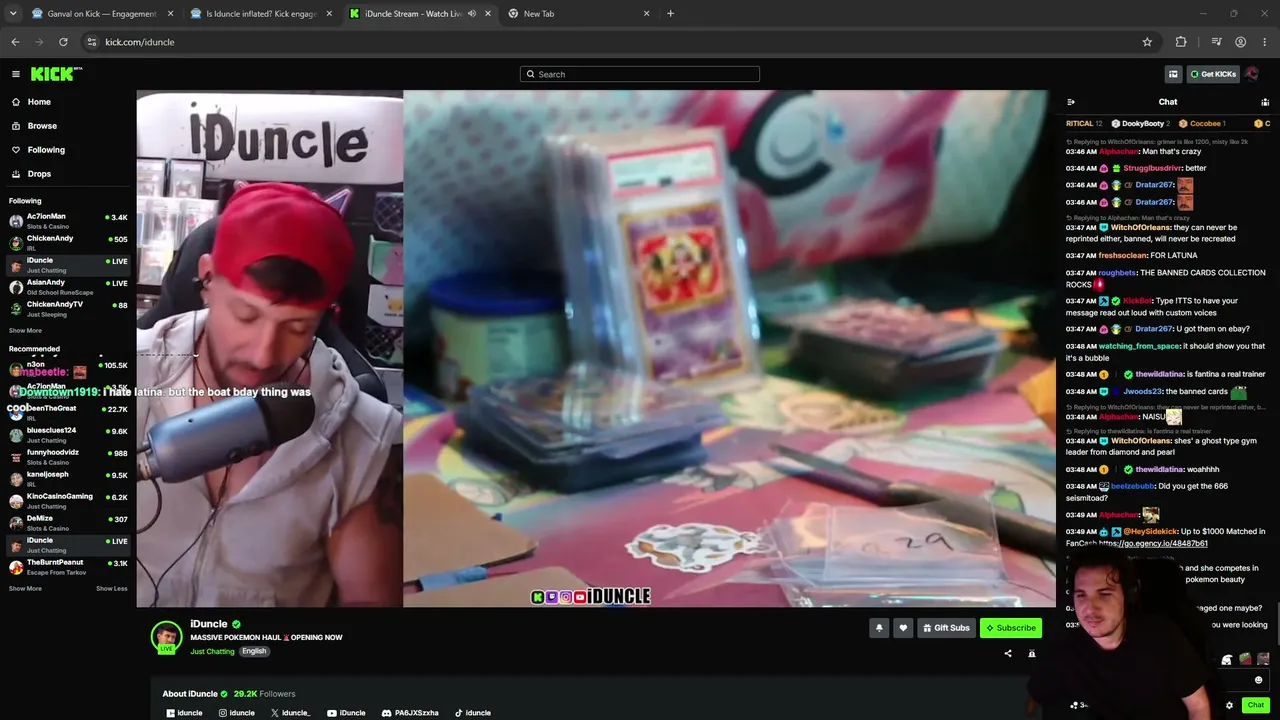Screen dimensions: 1280x720
Task: Click the Gift Subs button
Action: coord(946,628)
